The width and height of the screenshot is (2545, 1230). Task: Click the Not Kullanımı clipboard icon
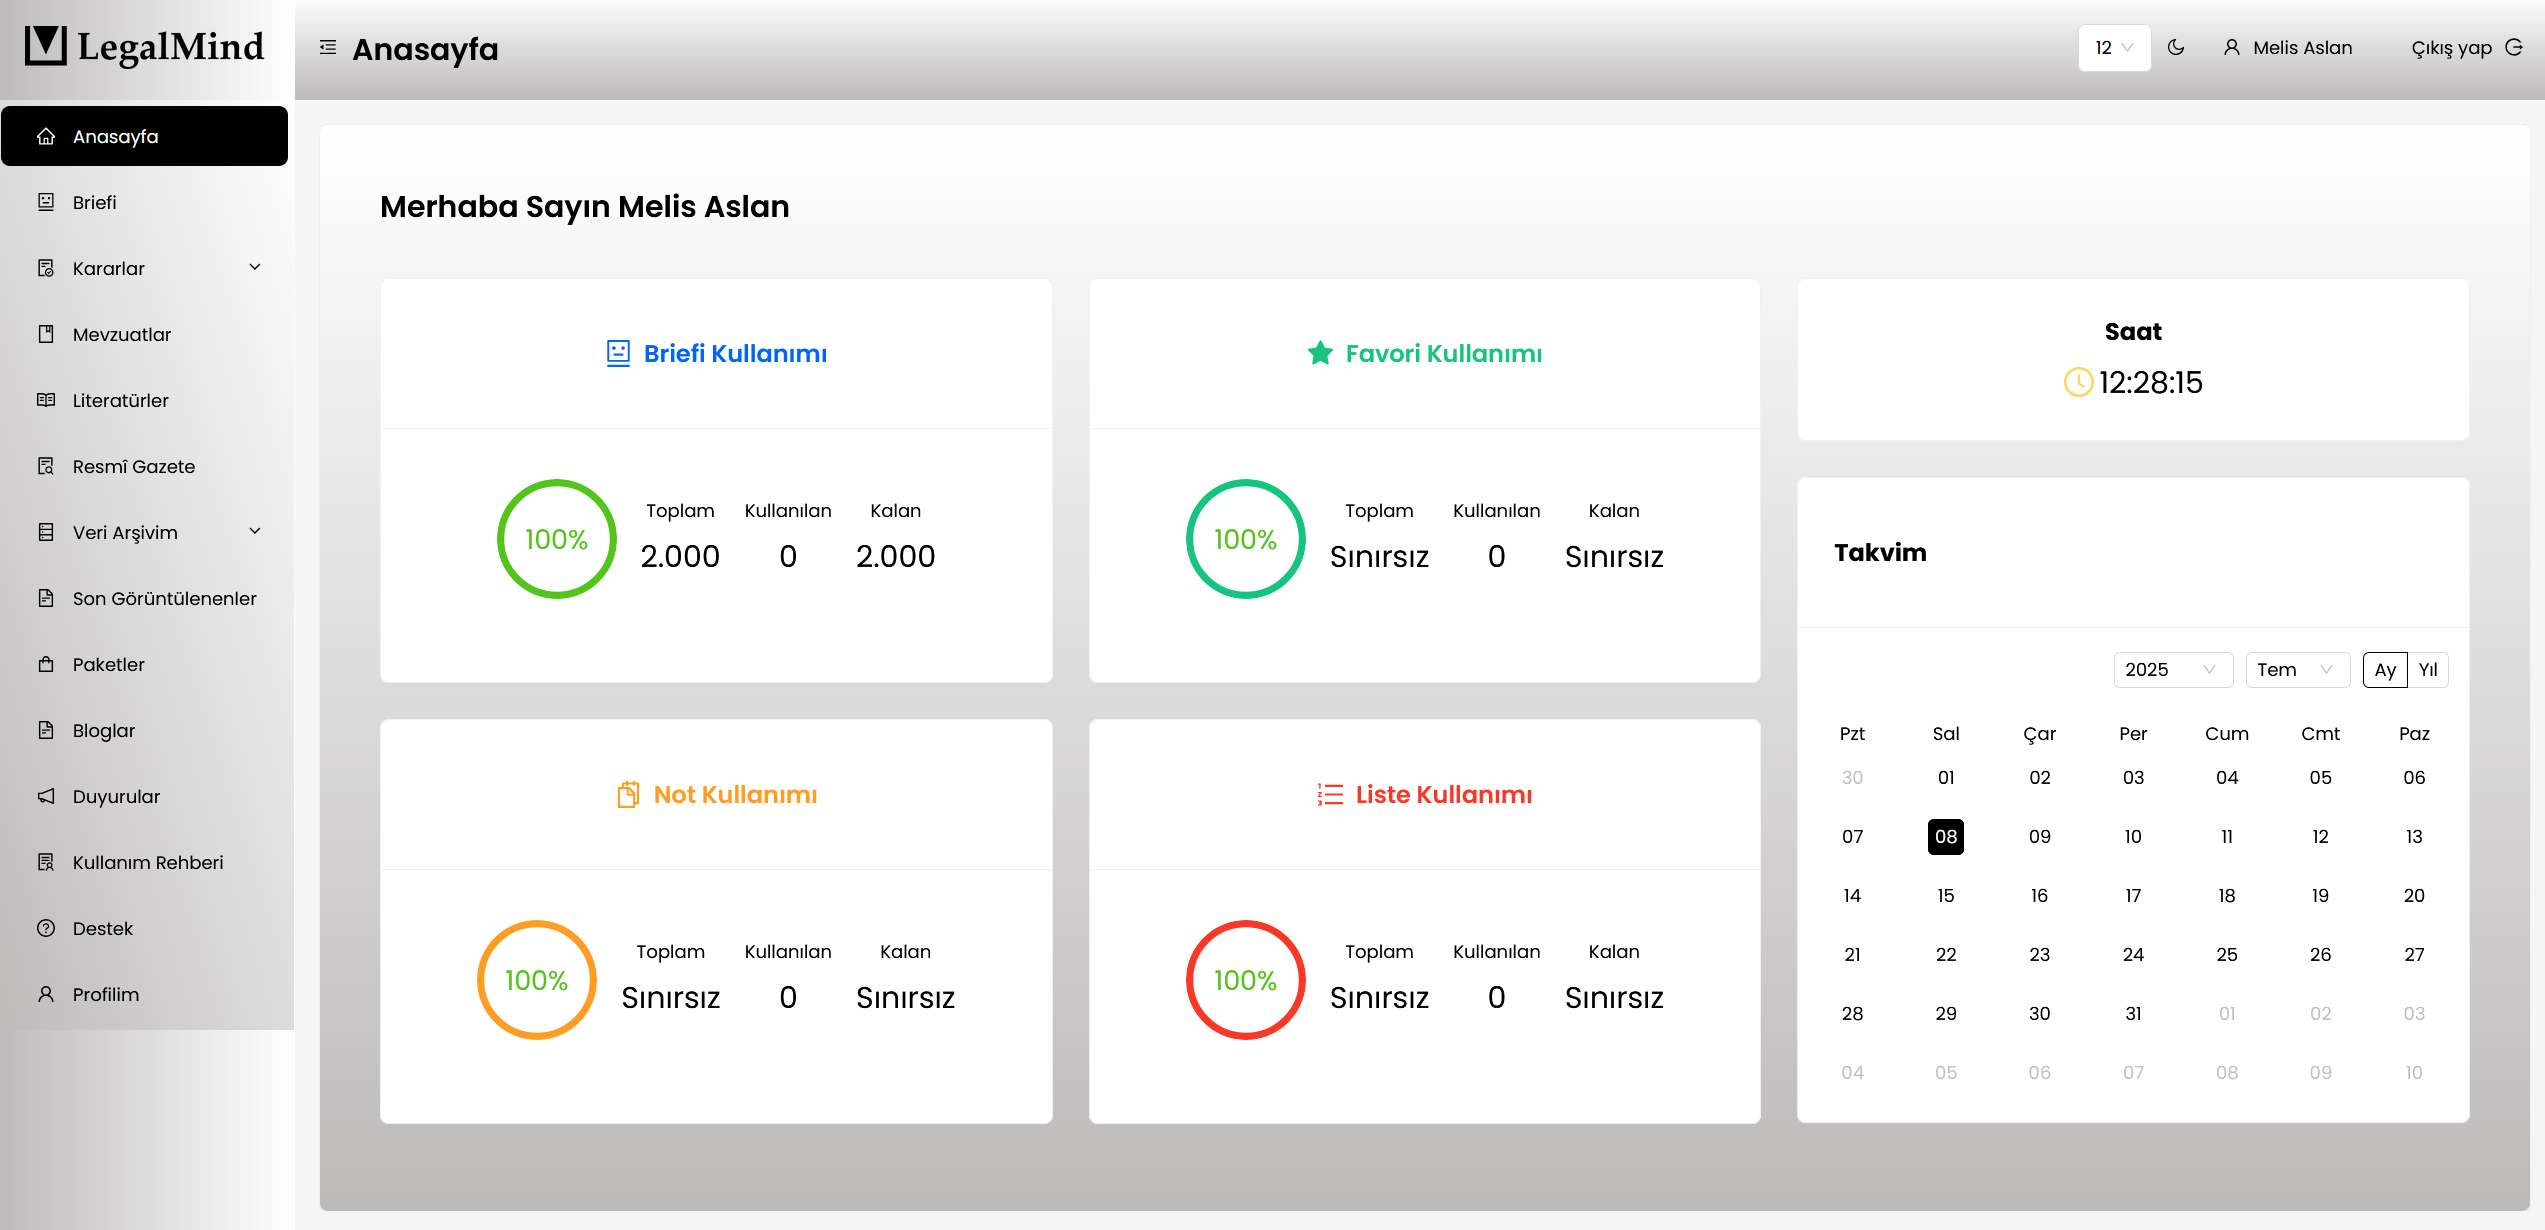click(628, 794)
